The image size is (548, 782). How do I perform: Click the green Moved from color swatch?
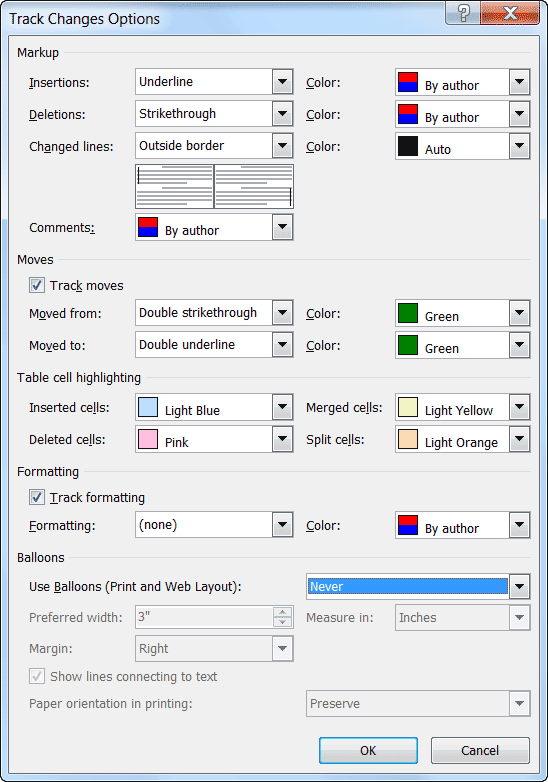tap(408, 313)
